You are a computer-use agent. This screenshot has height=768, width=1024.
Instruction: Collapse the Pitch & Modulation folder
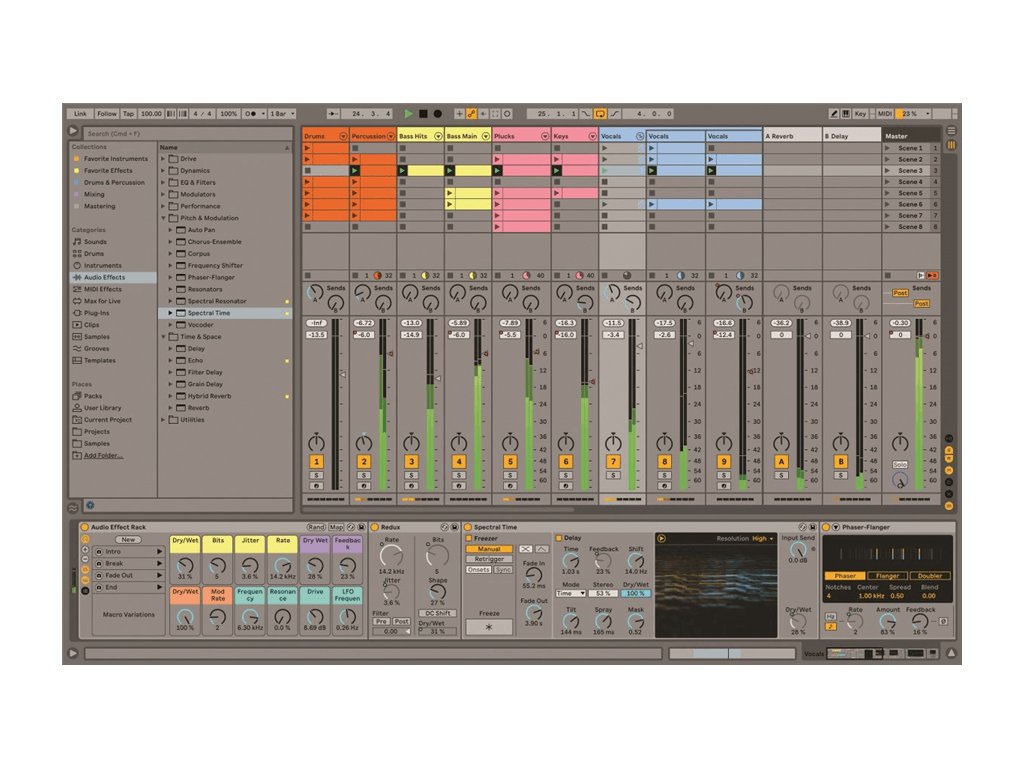click(x=163, y=218)
